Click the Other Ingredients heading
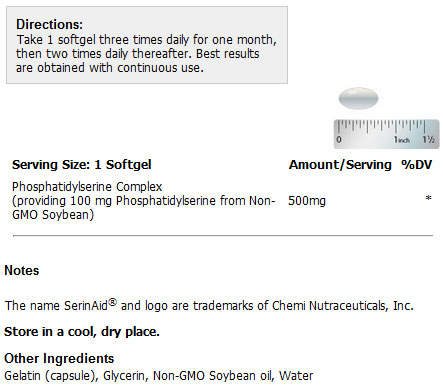This screenshot has width=443, height=386. coord(59,358)
